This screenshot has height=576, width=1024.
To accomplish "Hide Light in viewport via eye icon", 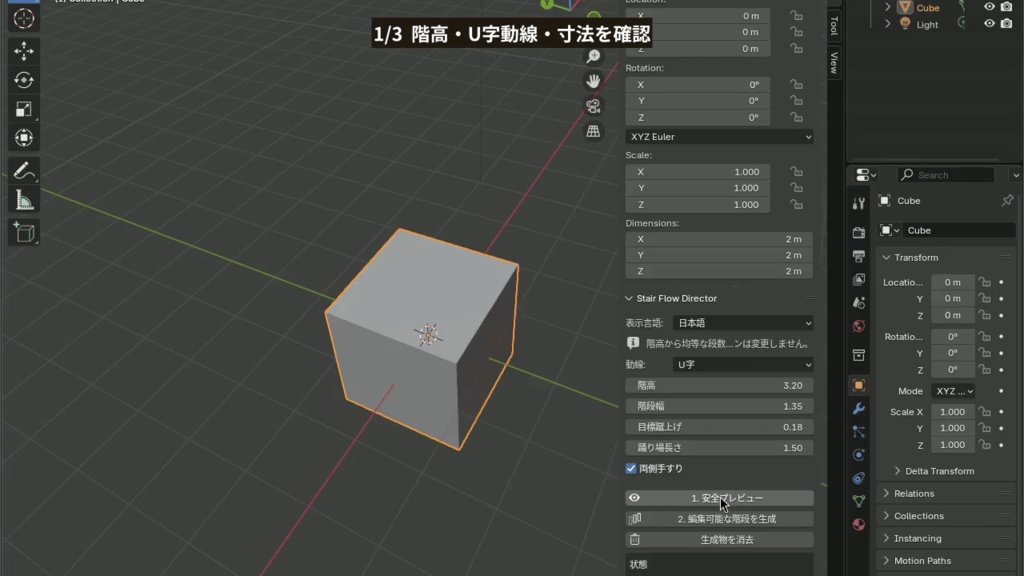I will click(989, 24).
